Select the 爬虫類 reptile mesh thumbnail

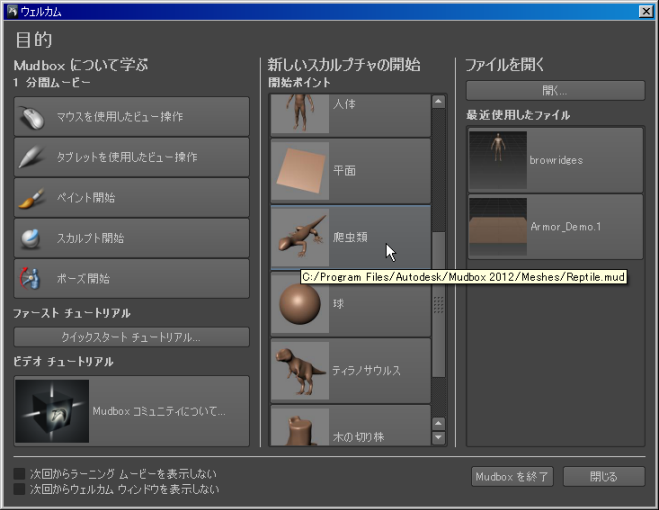point(300,238)
